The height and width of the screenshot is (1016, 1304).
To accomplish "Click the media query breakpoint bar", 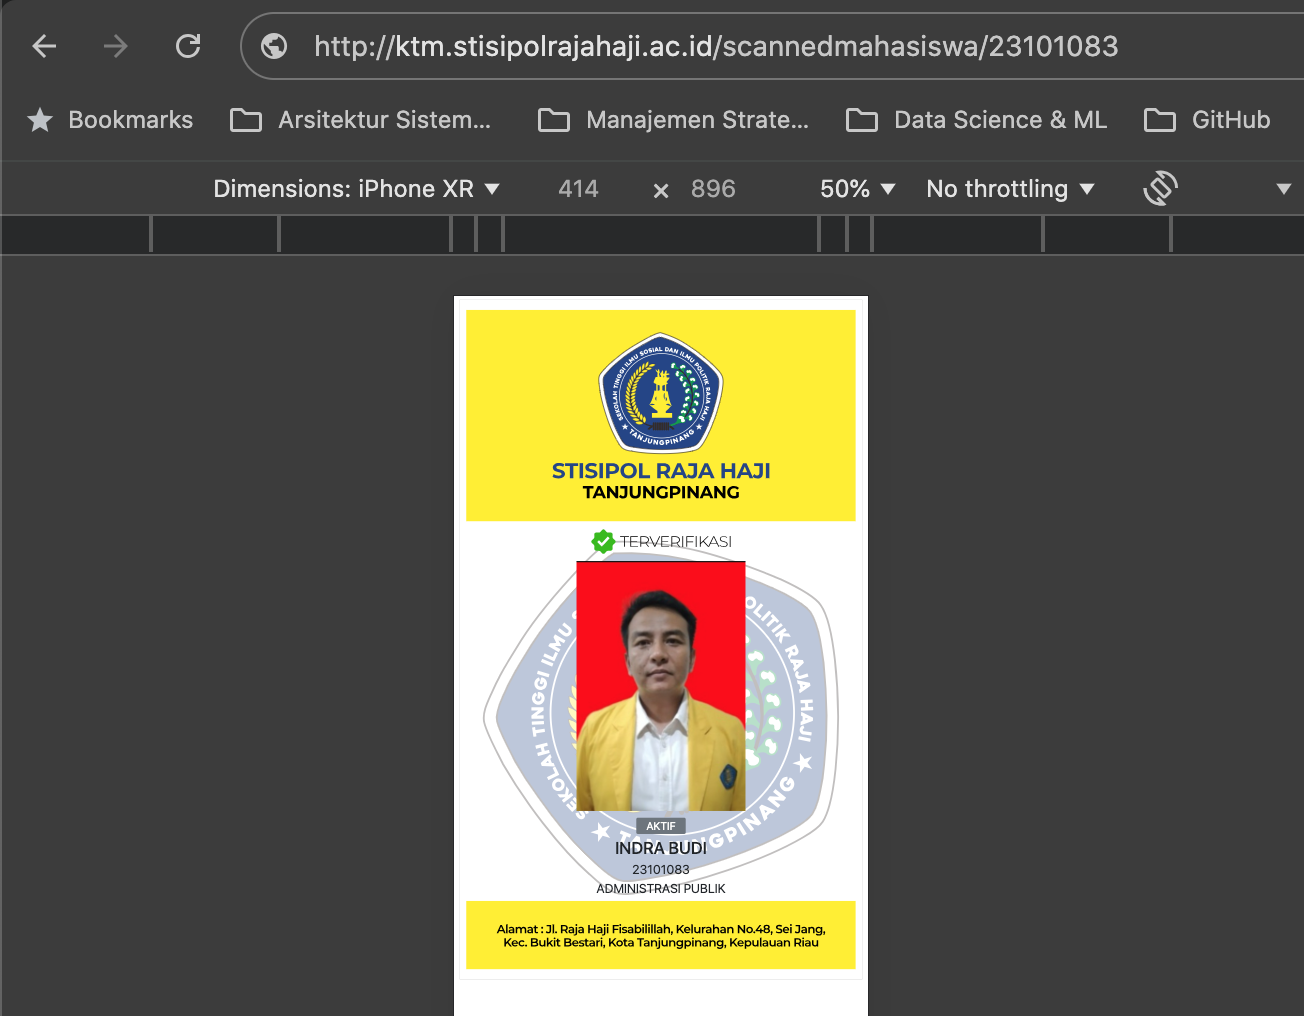I will 652,235.
